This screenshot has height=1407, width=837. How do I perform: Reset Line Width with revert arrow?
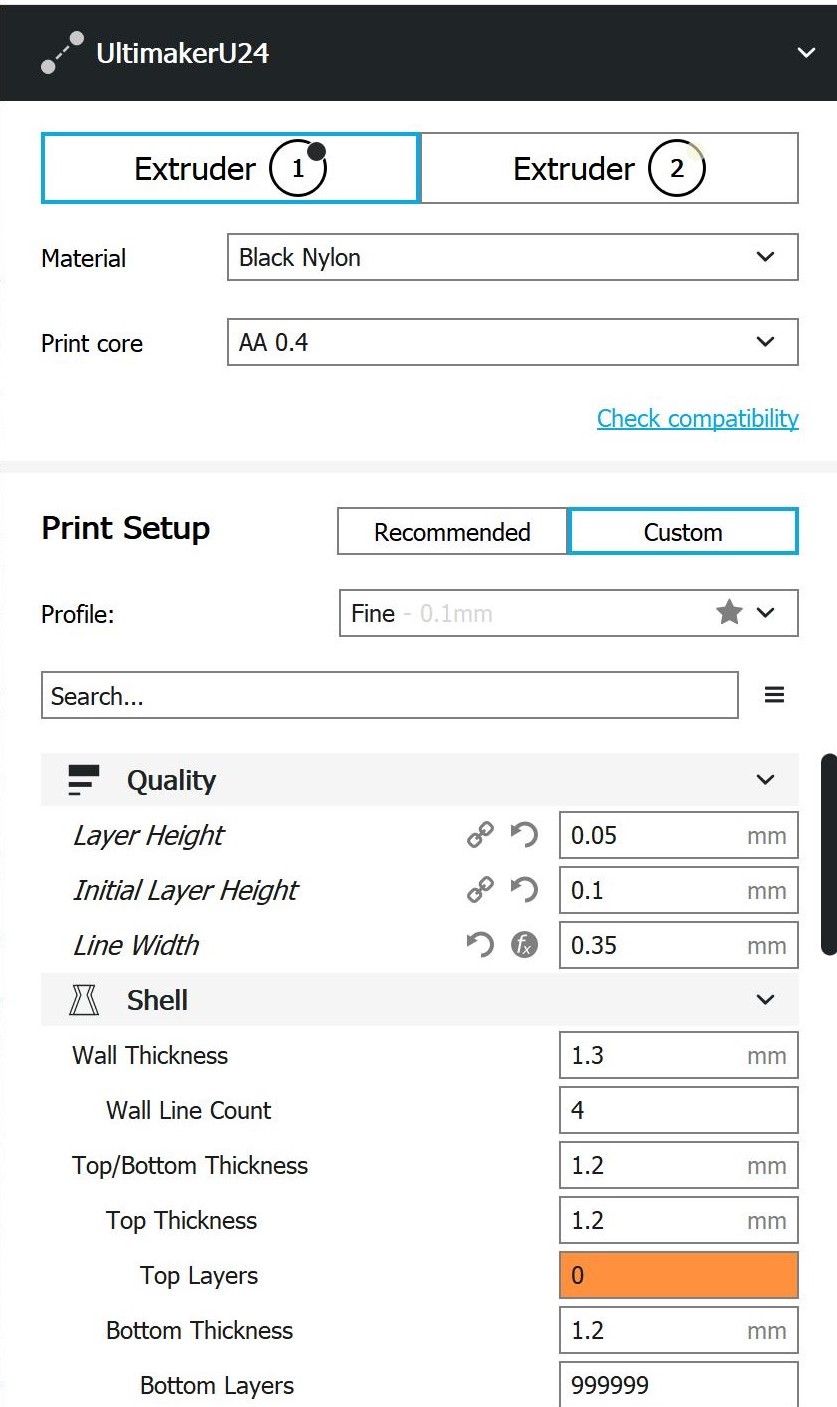(x=480, y=945)
